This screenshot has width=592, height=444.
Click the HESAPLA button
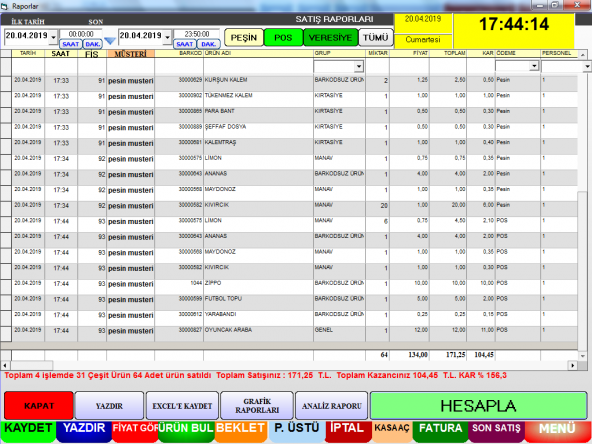click(478, 406)
